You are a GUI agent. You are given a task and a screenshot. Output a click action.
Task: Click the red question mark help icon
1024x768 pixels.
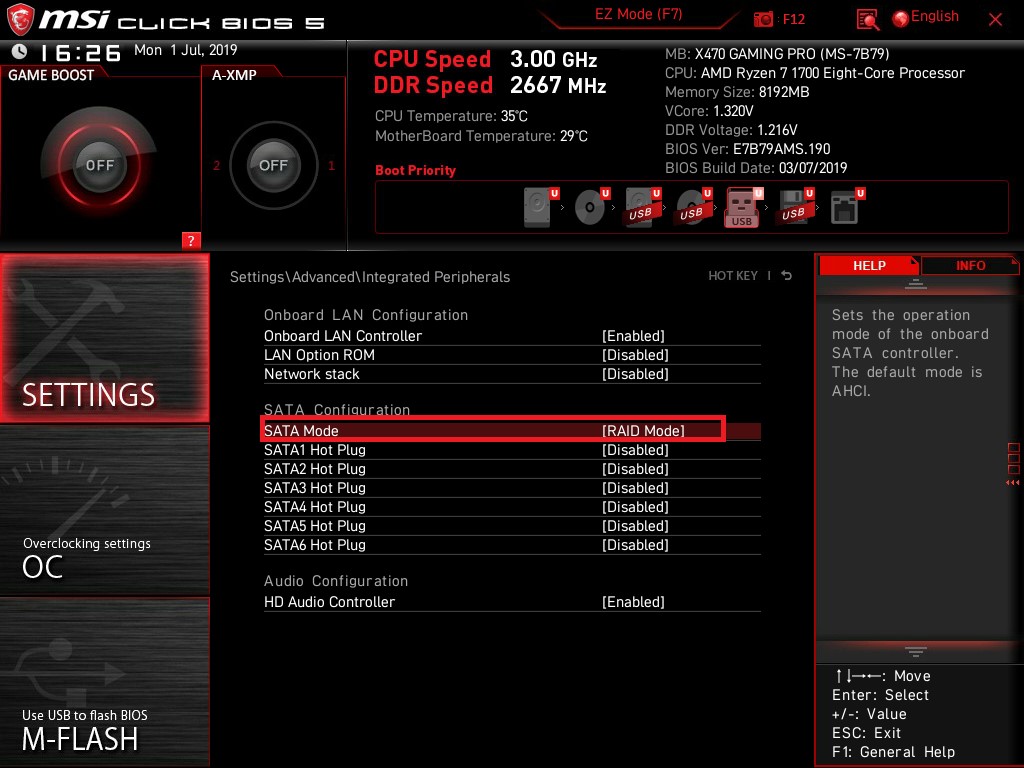coord(191,240)
